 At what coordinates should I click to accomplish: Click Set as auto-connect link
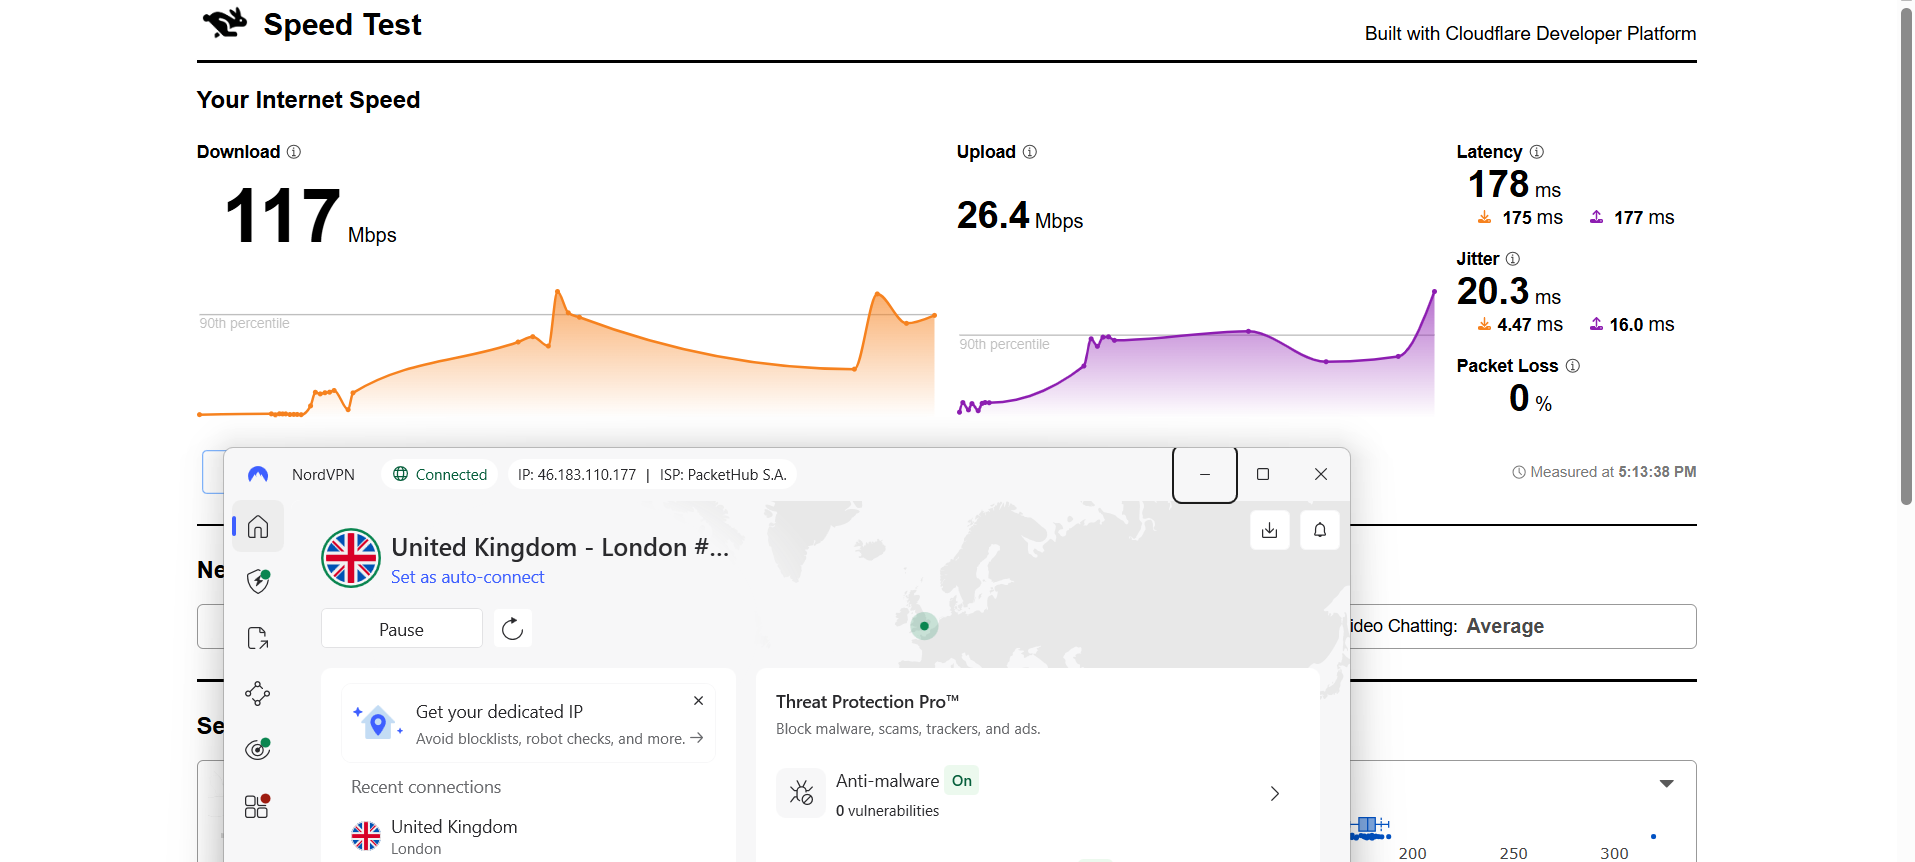point(467,577)
